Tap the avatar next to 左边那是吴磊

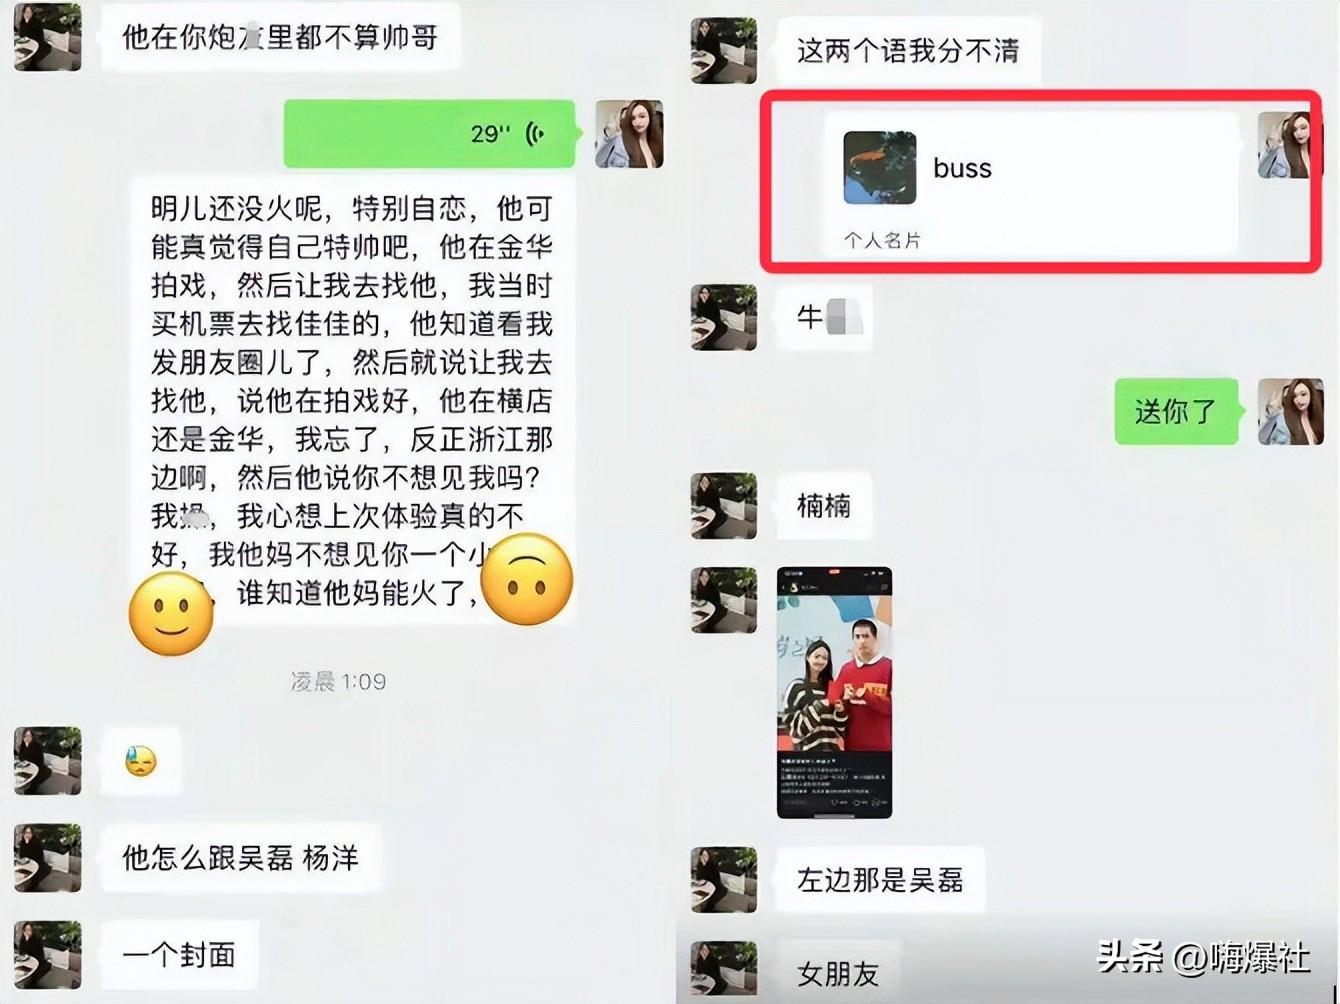click(x=723, y=880)
